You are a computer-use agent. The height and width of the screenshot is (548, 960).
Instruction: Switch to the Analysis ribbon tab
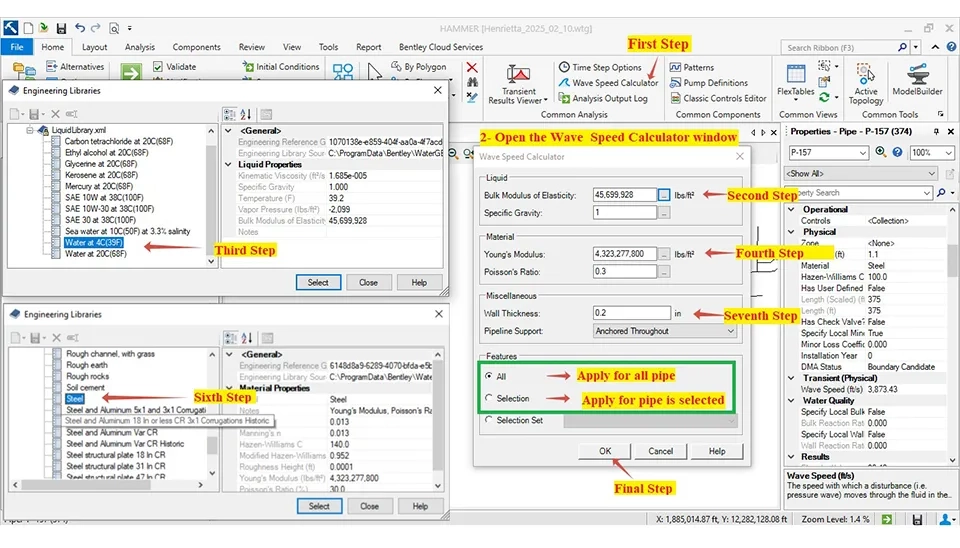coord(140,47)
